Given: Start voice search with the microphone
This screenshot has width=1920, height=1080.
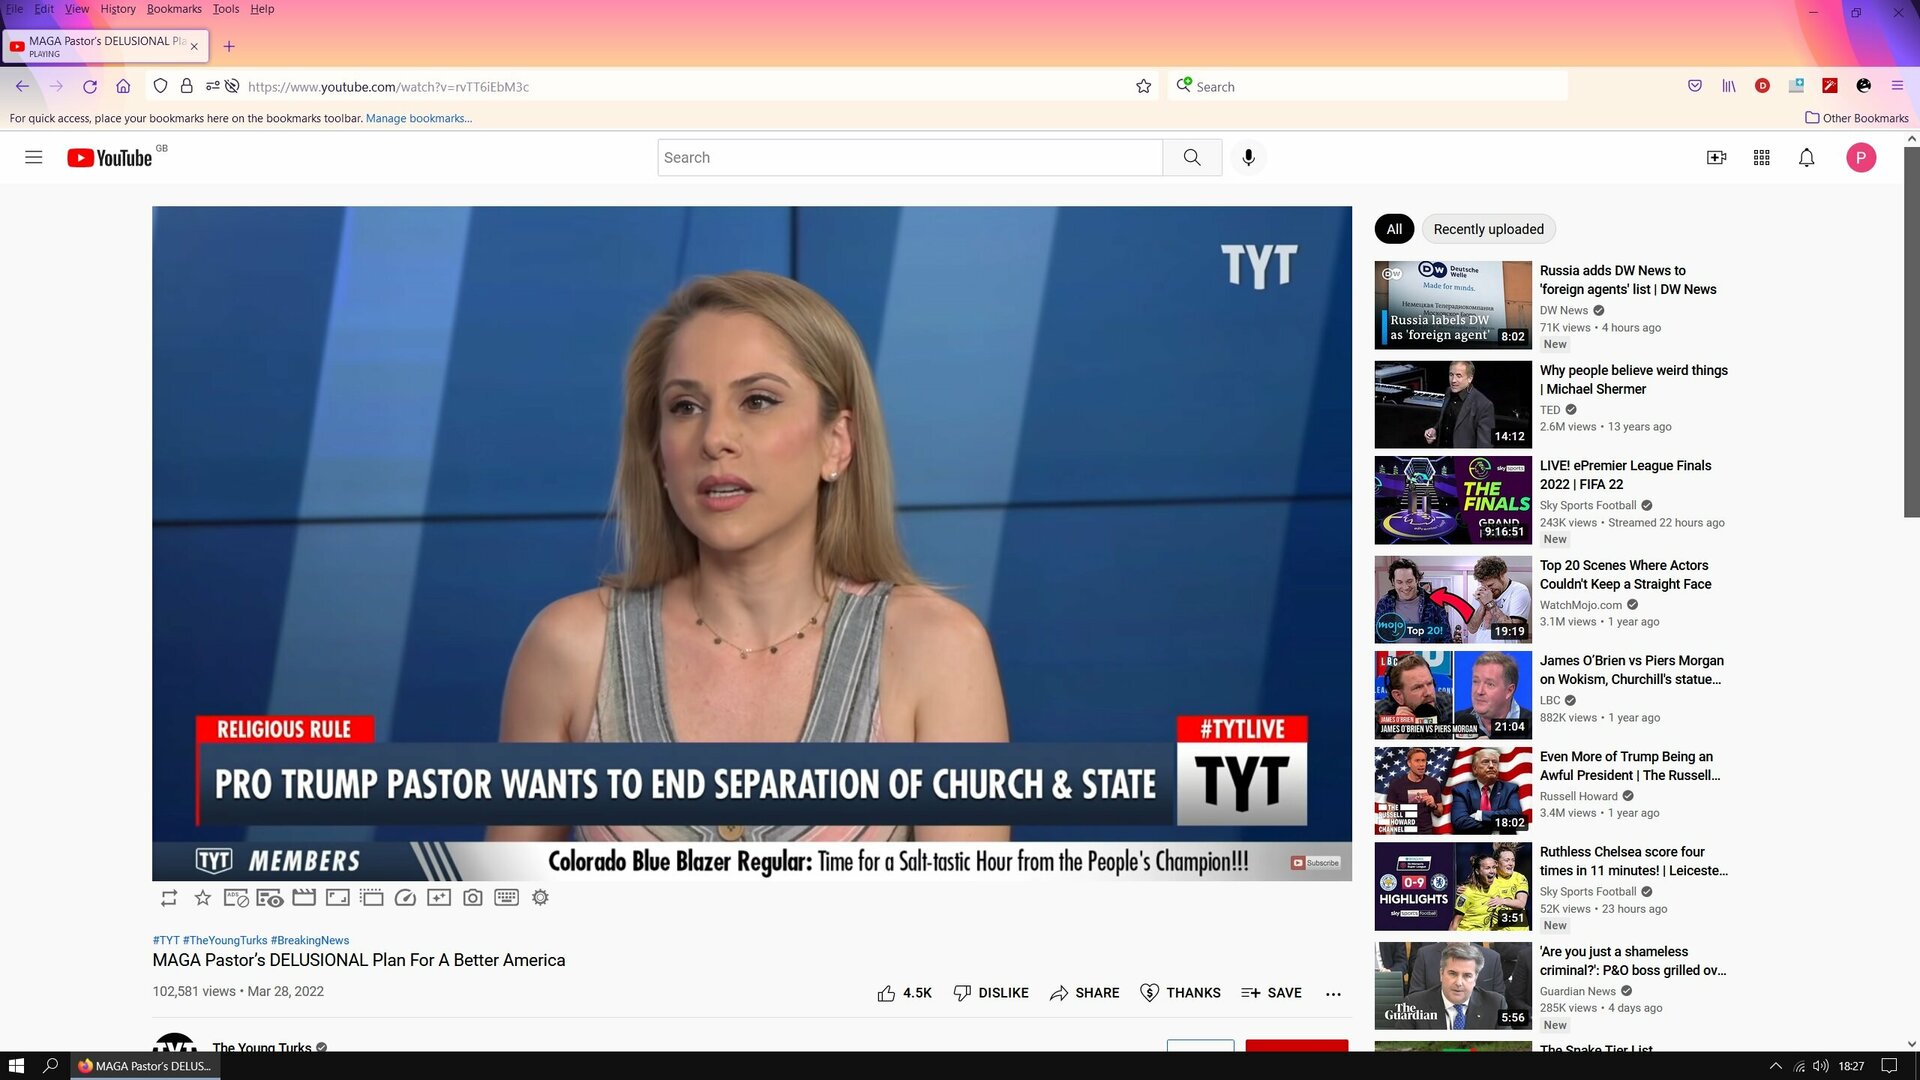Looking at the screenshot, I should tap(1248, 157).
